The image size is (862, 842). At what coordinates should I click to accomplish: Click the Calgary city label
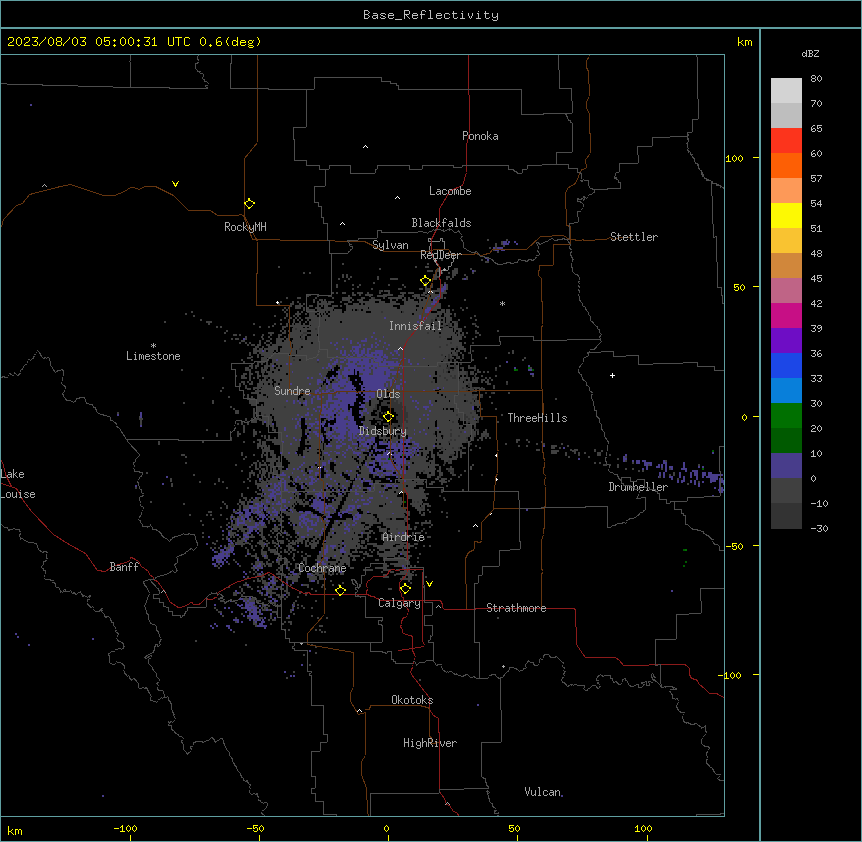pyautogui.click(x=399, y=603)
